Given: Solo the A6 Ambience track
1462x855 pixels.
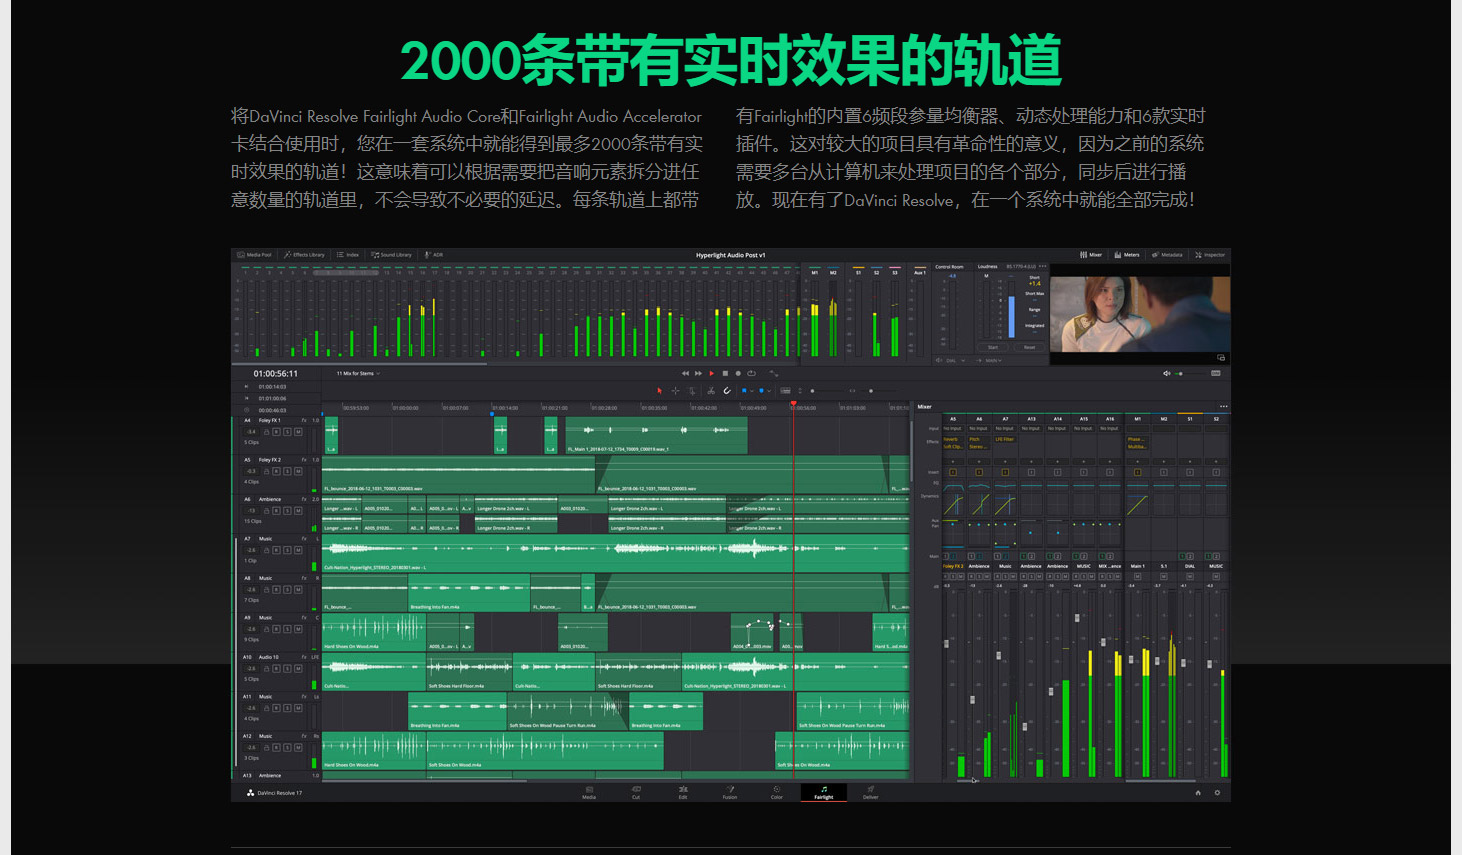Looking at the screenshot, I should tap(287, 511).
